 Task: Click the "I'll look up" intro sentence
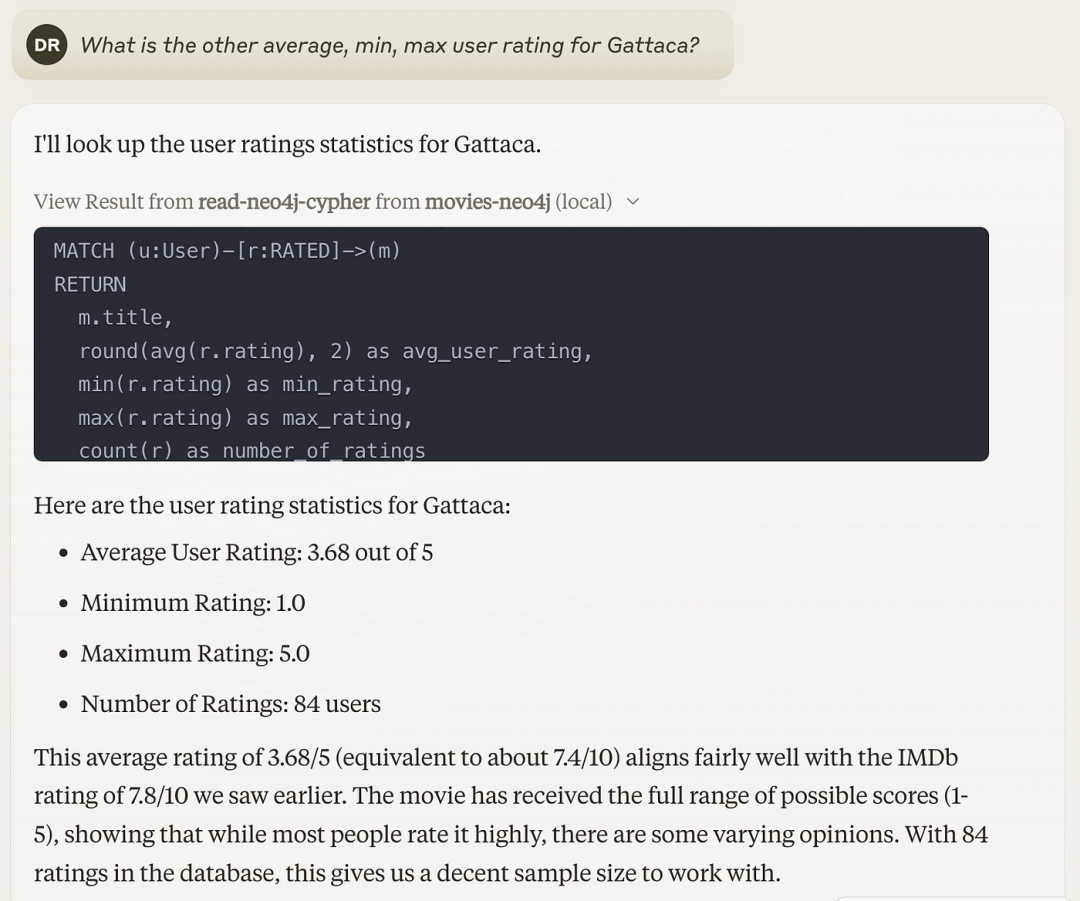click(x=287, y=144)
